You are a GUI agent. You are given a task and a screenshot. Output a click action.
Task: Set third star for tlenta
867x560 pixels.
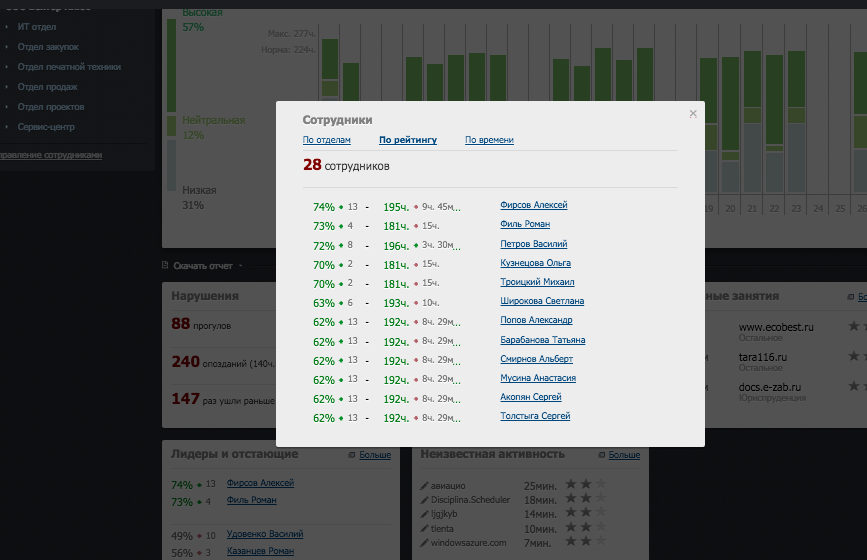tap(600, 527)
